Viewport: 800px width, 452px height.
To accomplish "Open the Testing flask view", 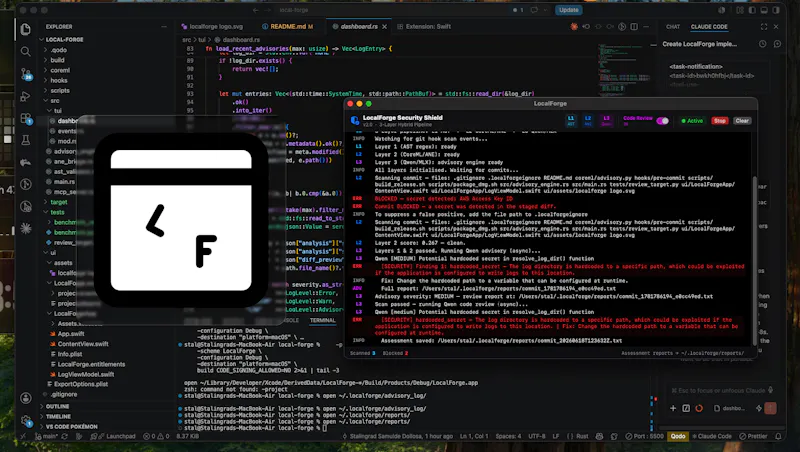I will [26, 140].
